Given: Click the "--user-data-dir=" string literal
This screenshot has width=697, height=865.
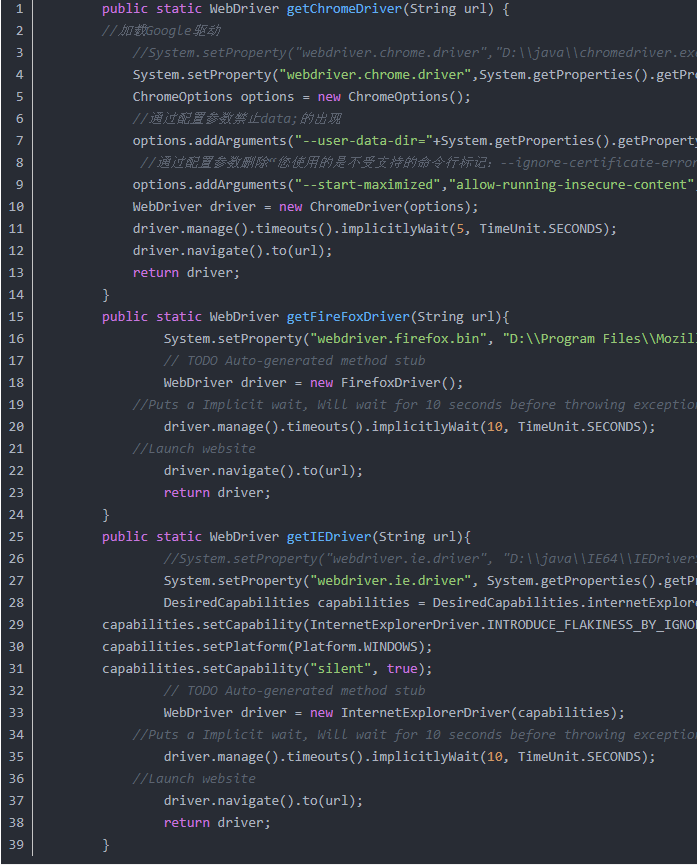Looking at the screenshot, I should 363,141.
